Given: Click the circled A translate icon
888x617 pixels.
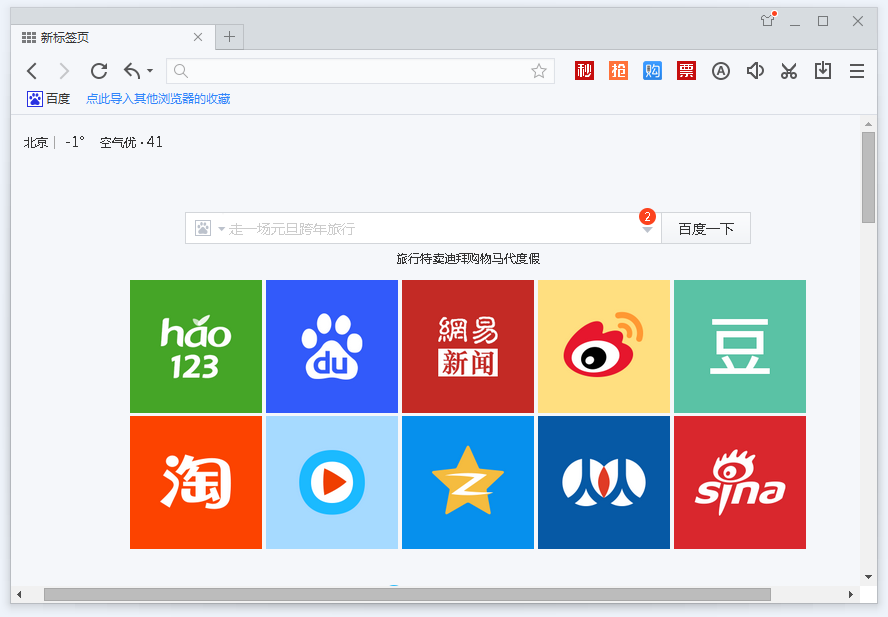Looking at the screenshot, I should coord(720,71).
